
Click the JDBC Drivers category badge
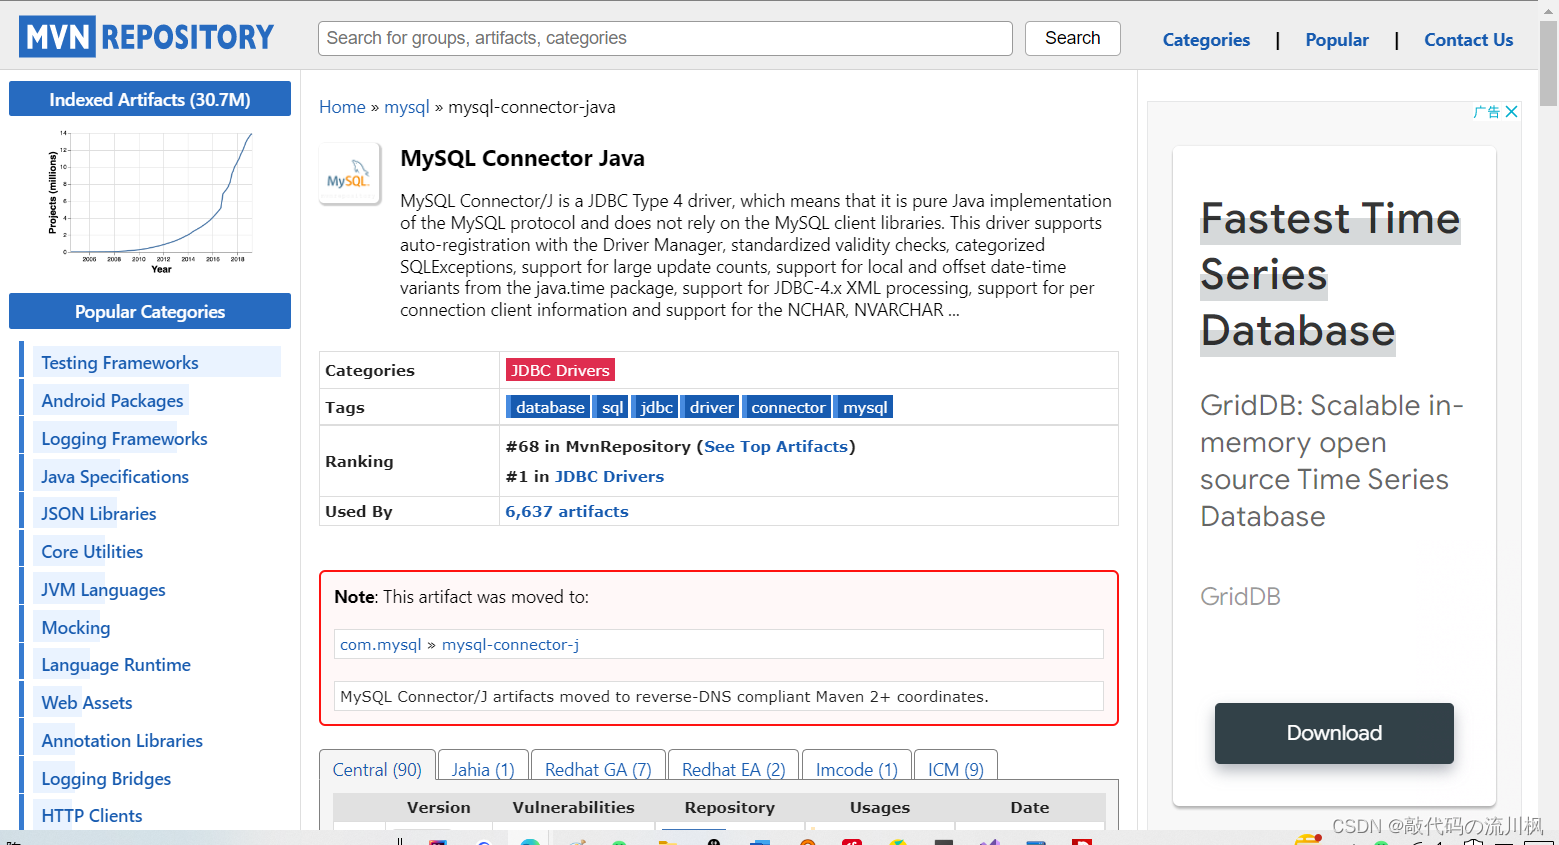(x=560, y=370)
